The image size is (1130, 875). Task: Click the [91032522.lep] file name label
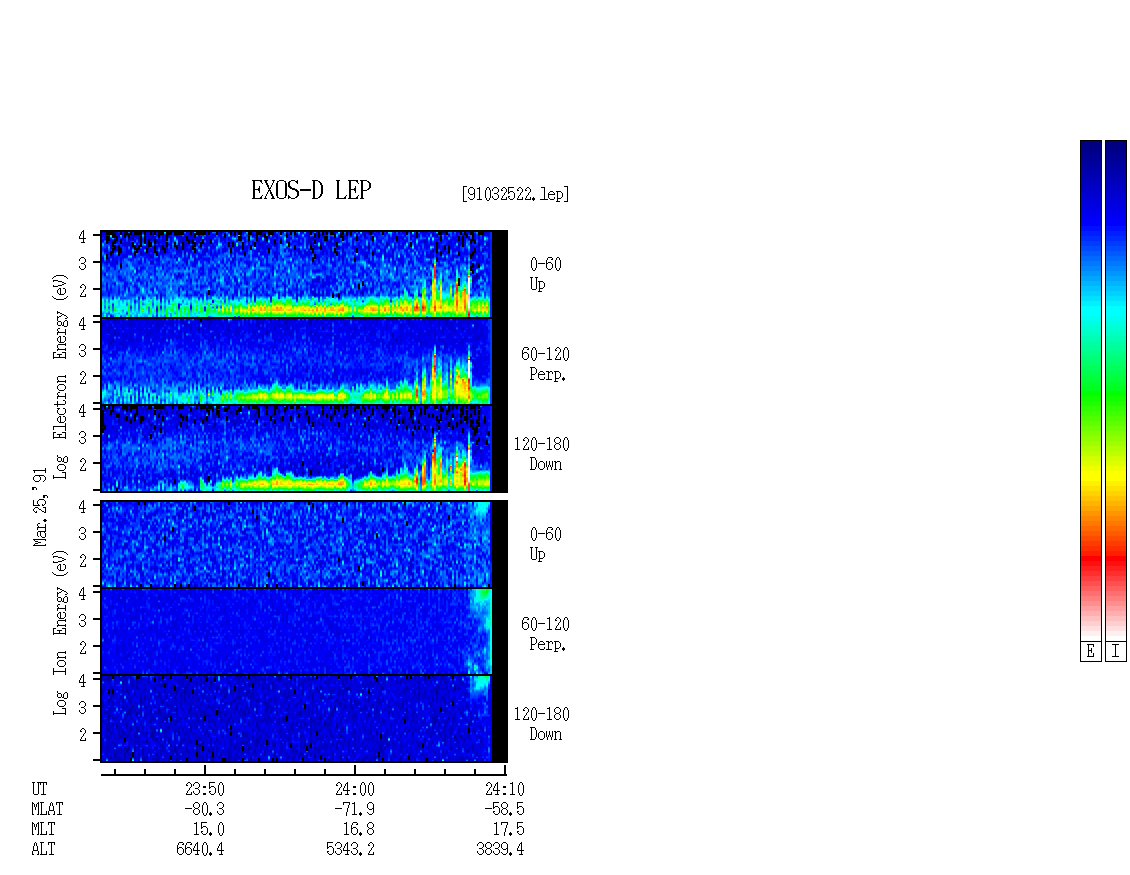click(515, 194)
